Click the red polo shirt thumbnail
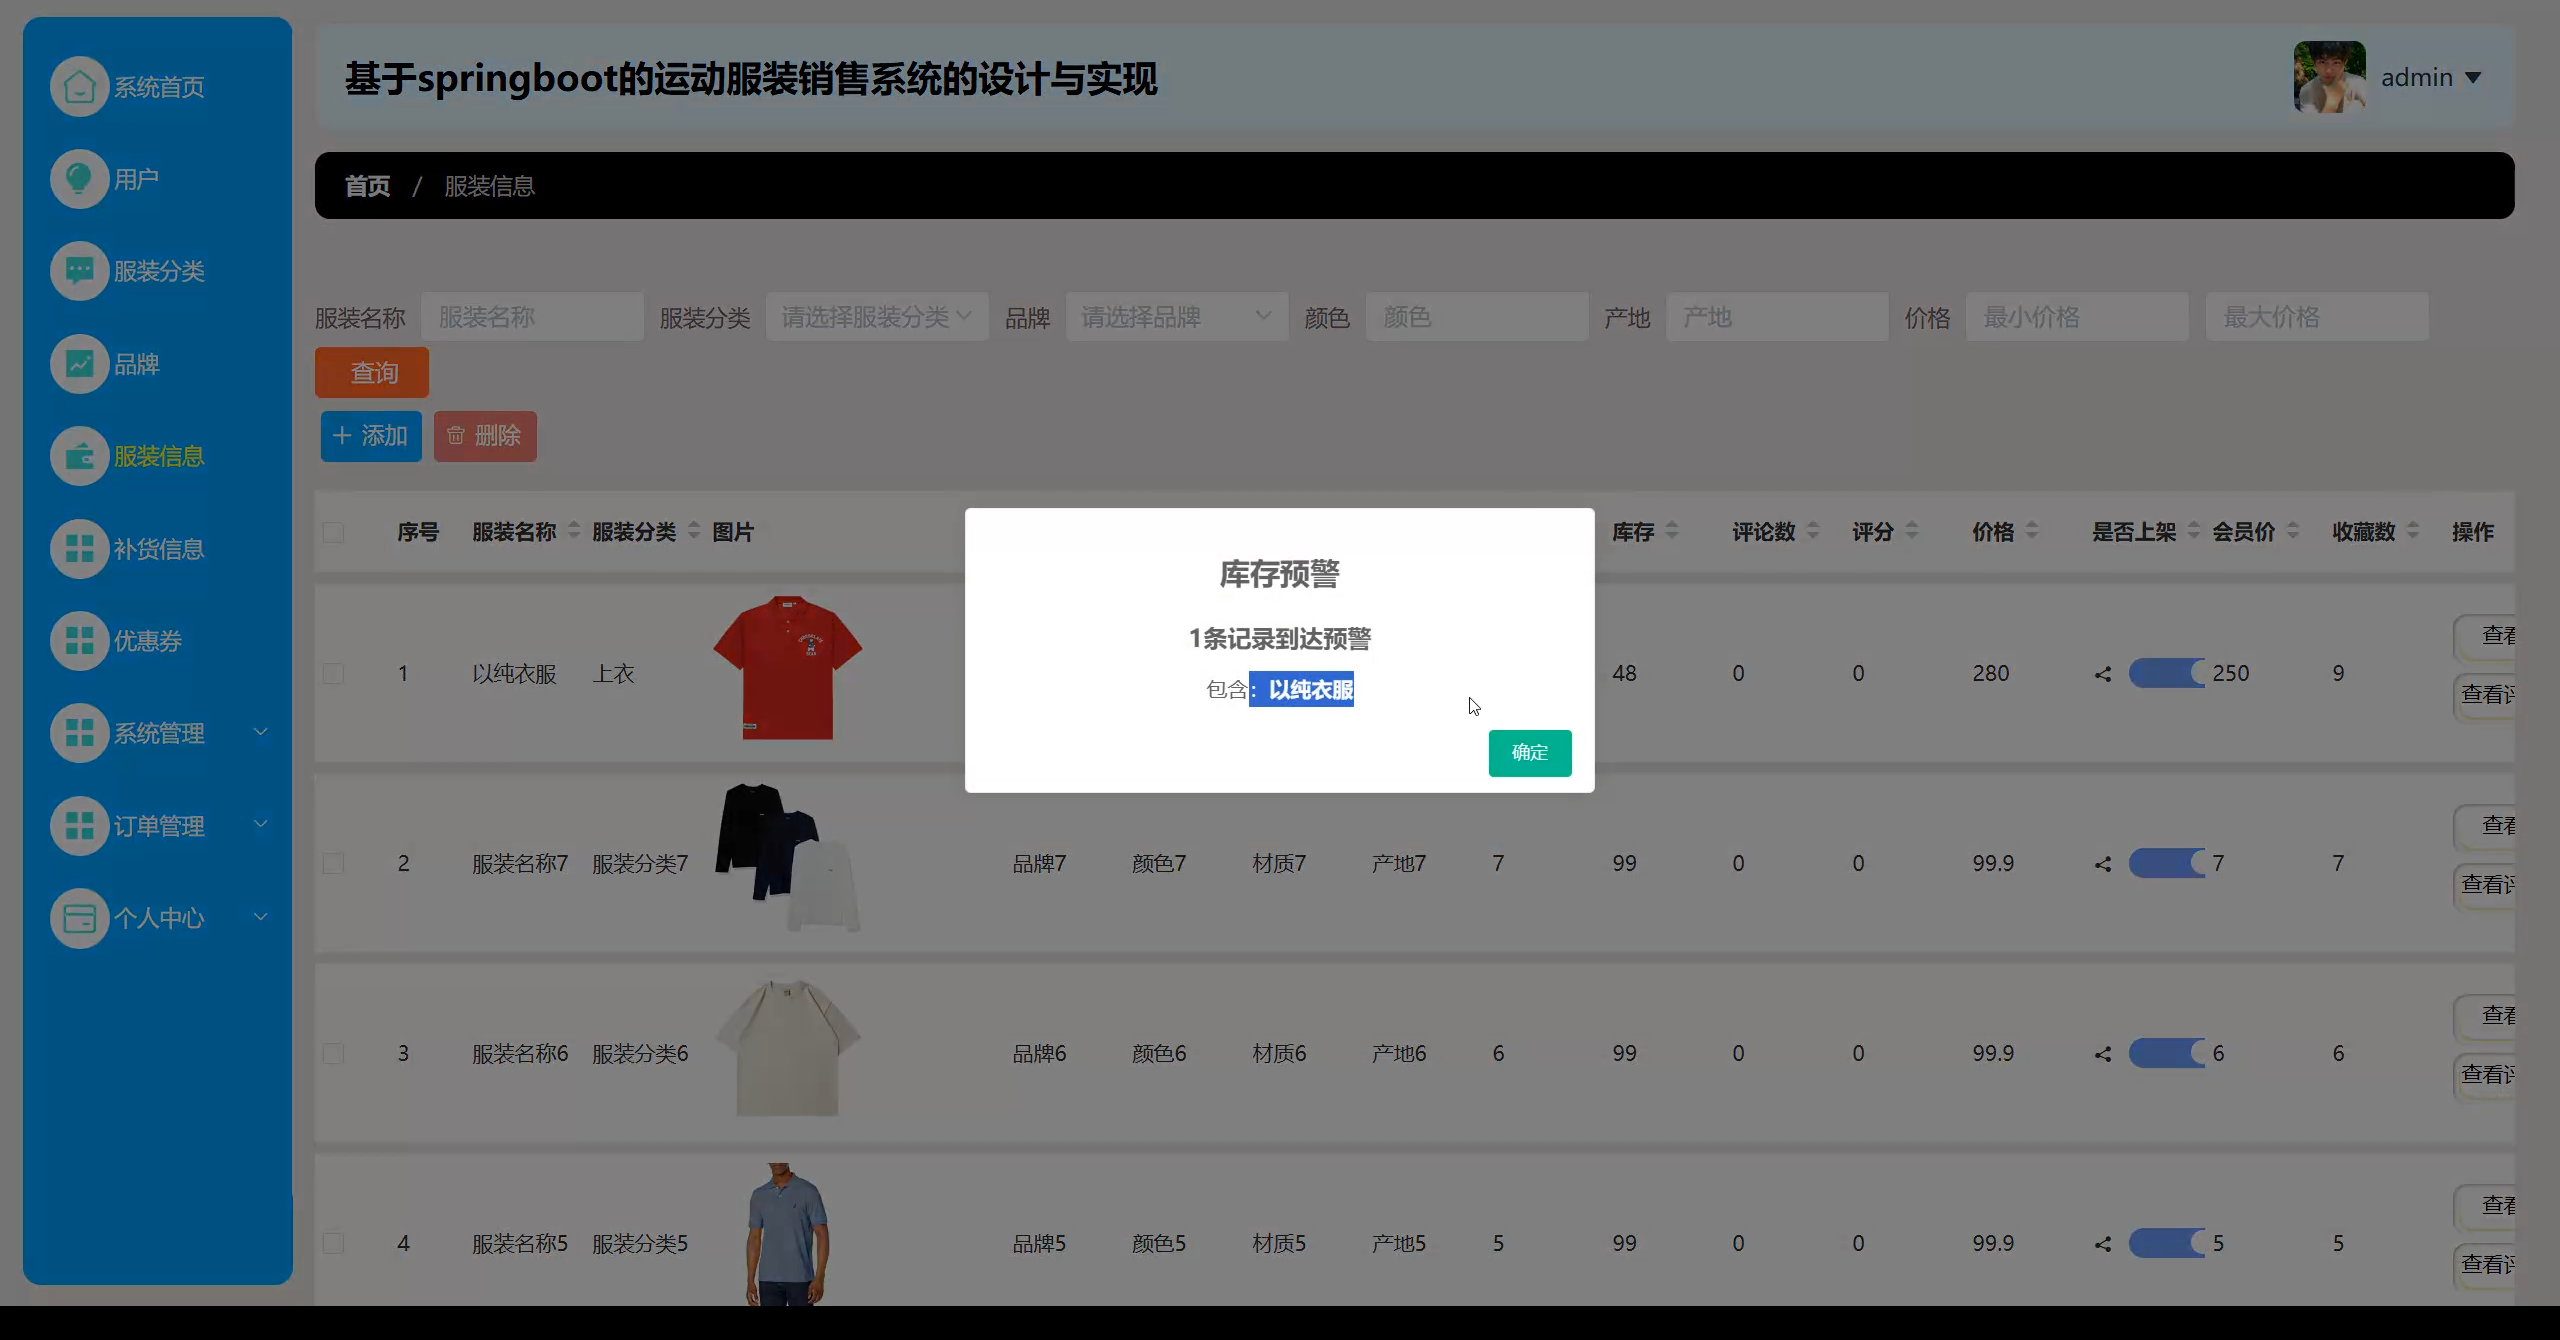The image size is (2560, 1340). click(787, 668)
